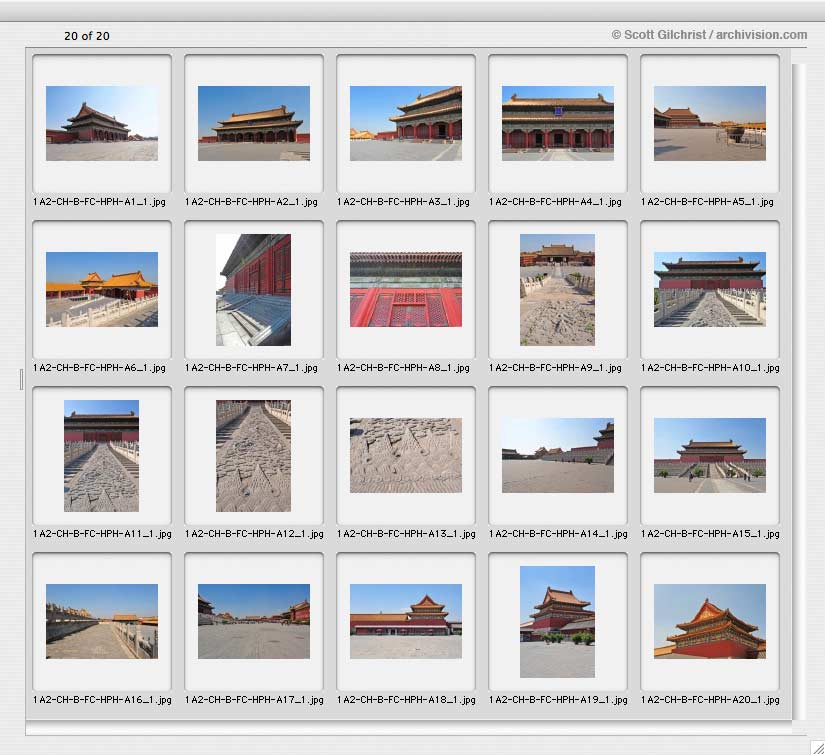Click filename label 1A2-CH-B-FC-HPH-A1_1.jpg

[99, 202]
